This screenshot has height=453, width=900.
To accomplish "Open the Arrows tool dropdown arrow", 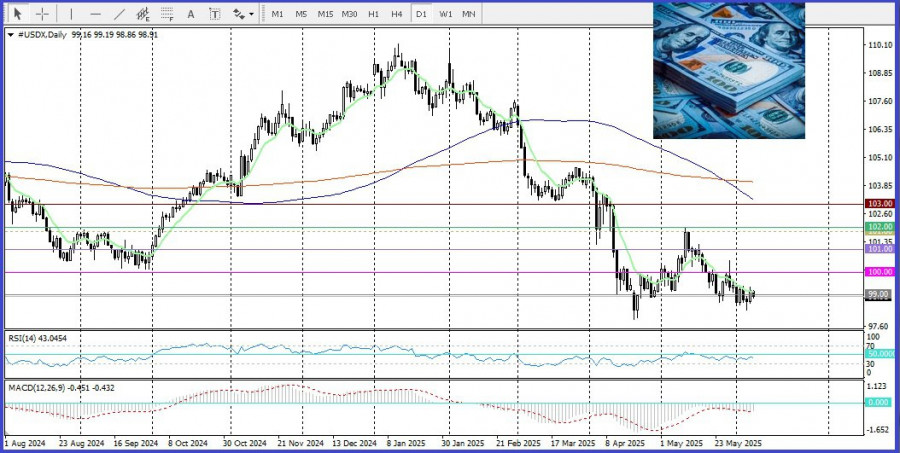I will (x=251, y=14).
